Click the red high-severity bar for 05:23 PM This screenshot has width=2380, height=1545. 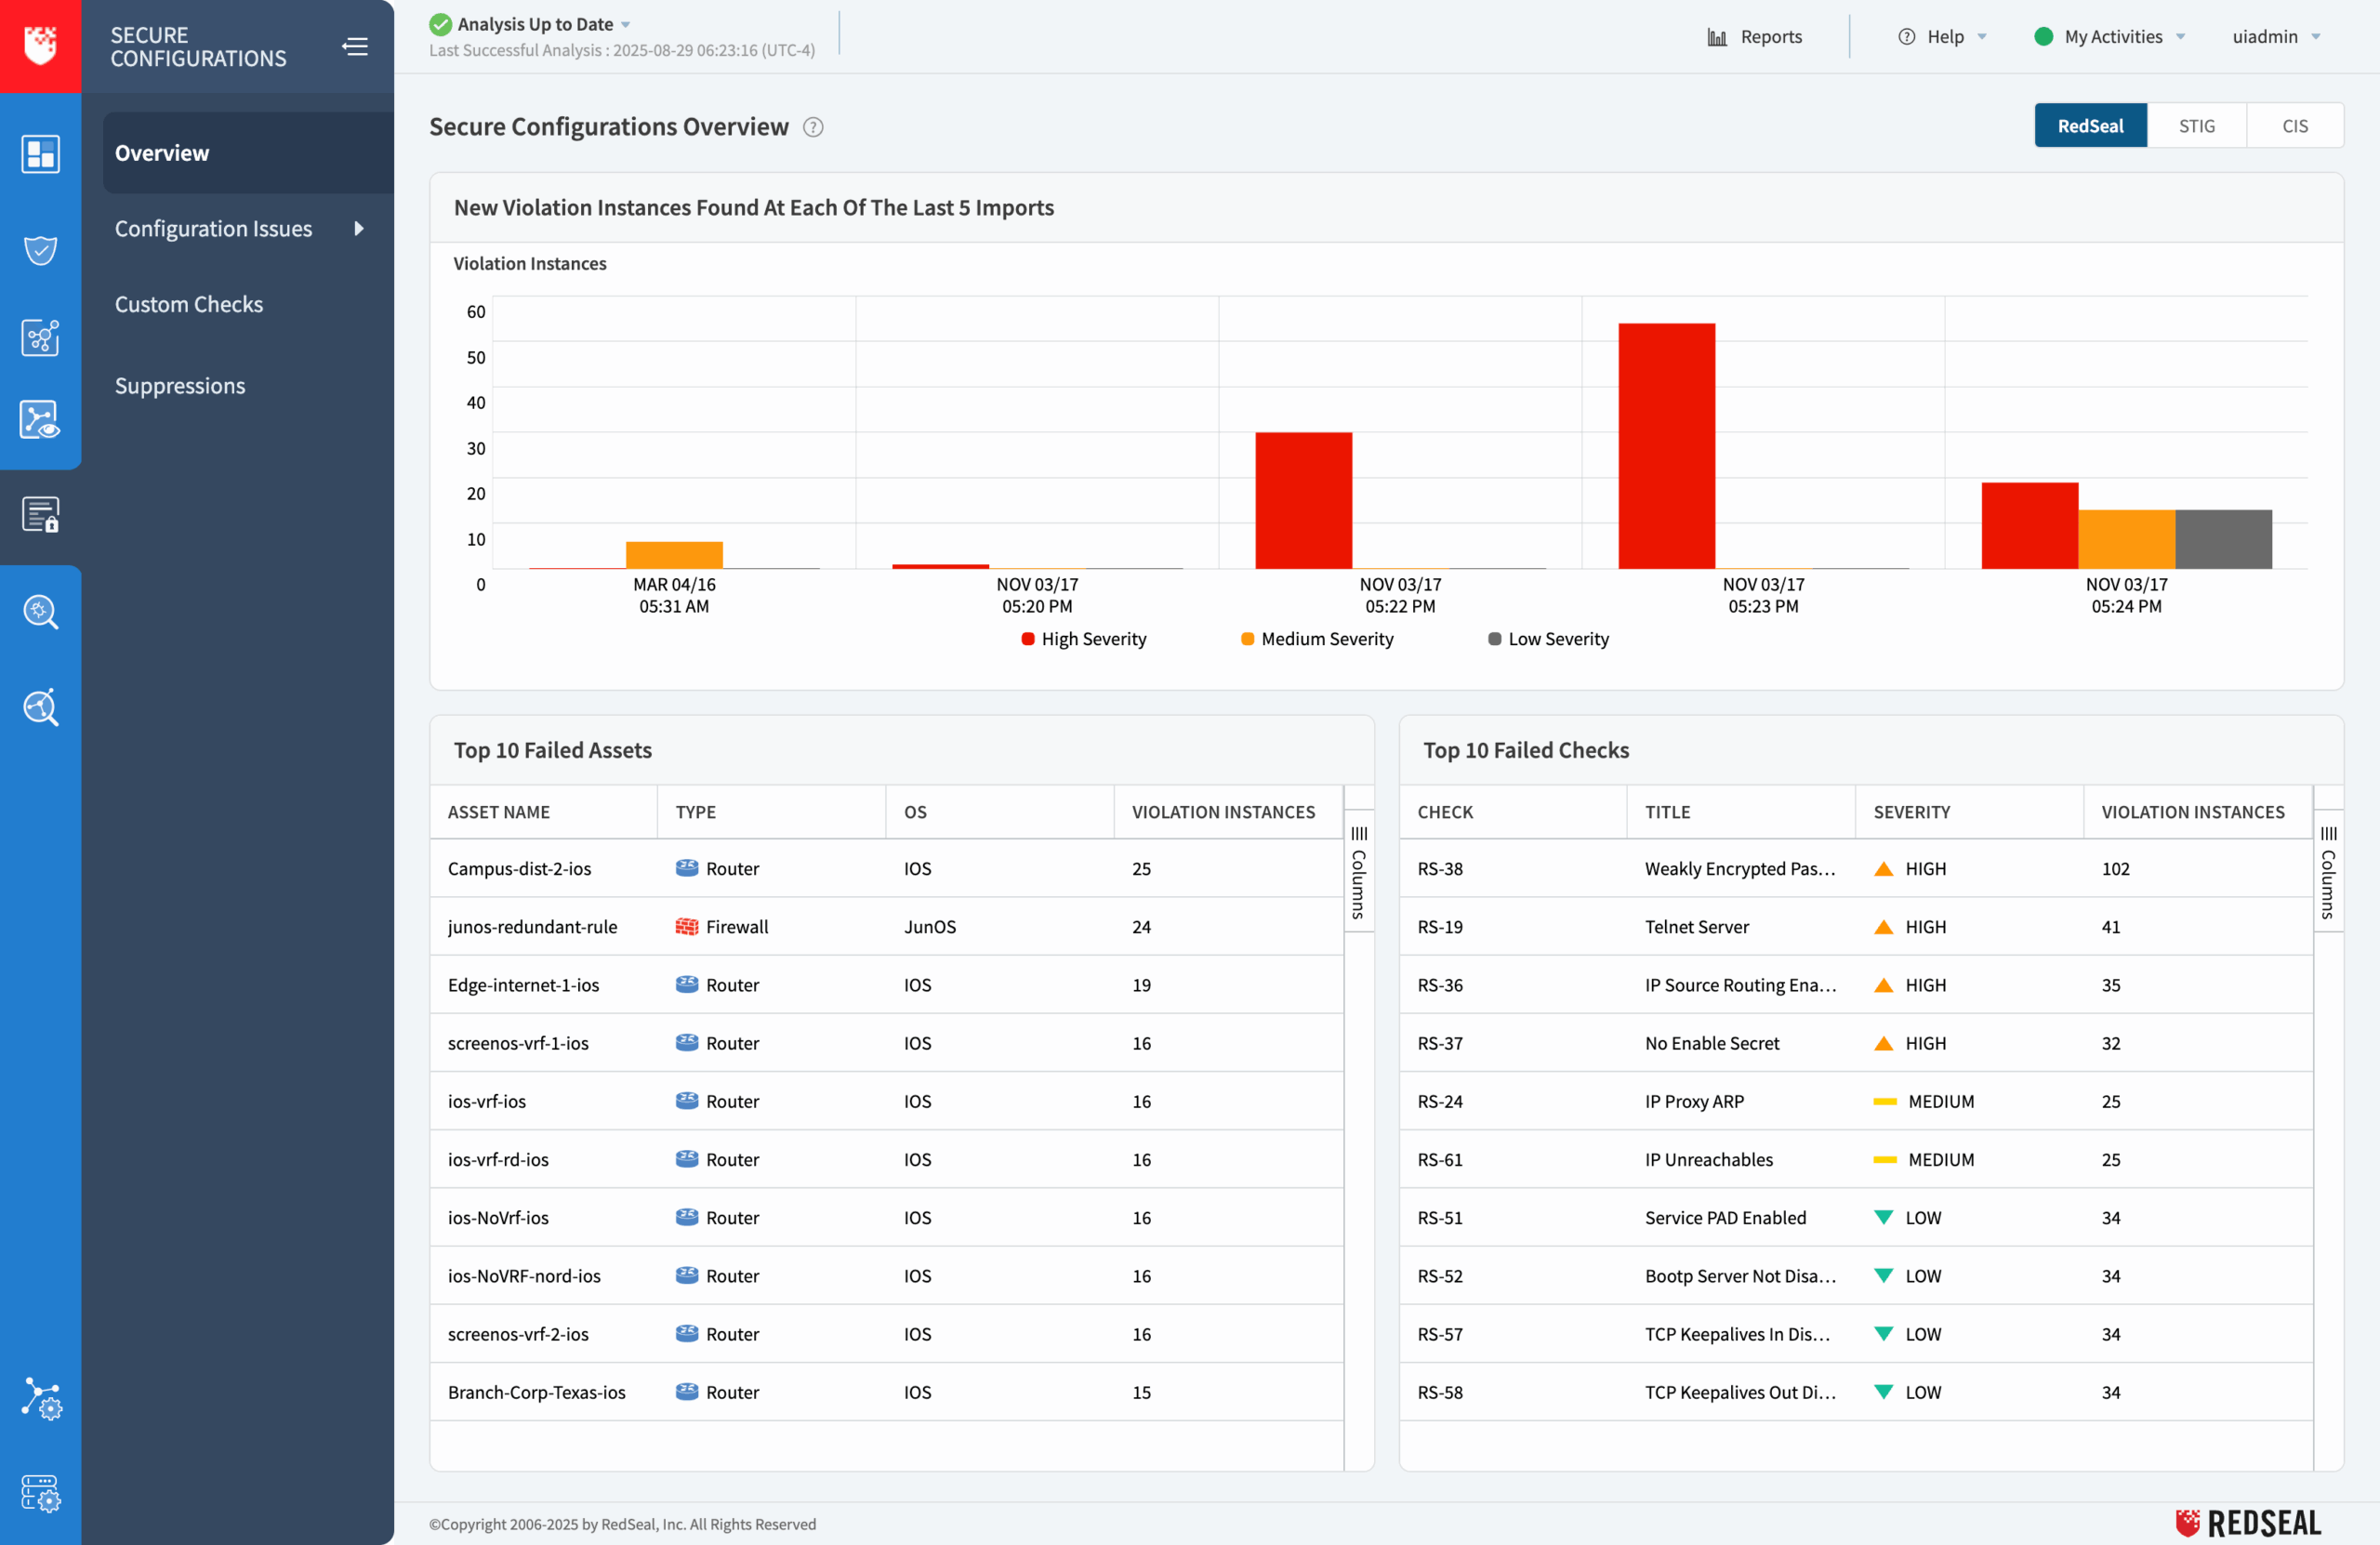coord(1666,446)
